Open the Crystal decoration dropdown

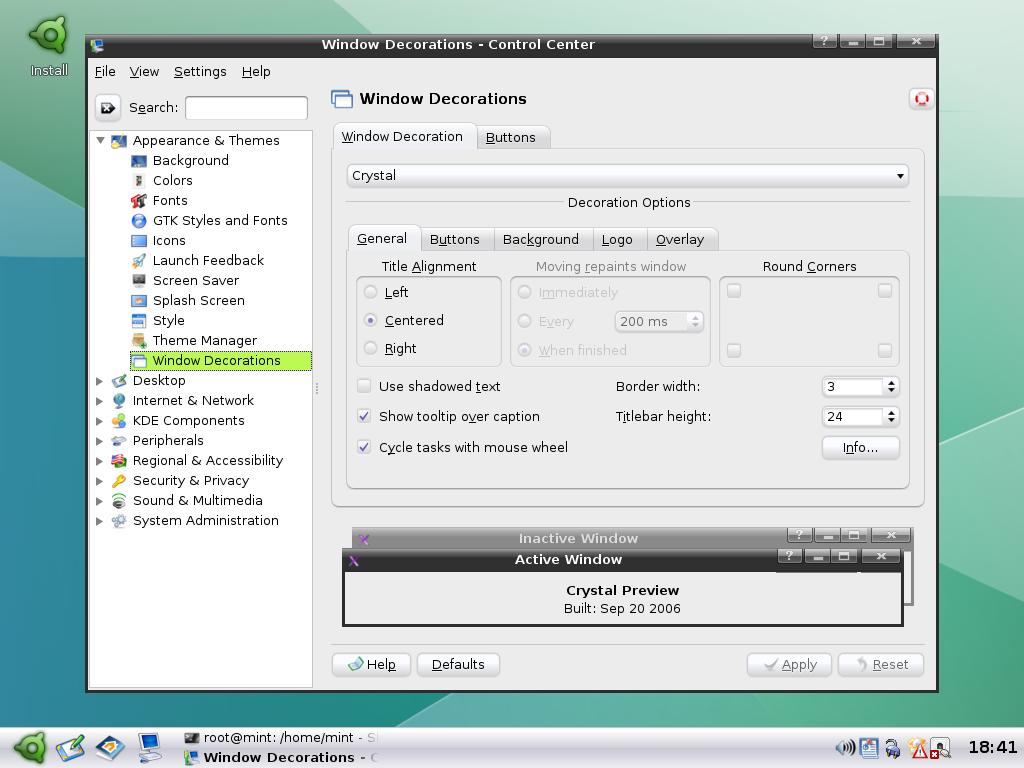(628, 176)
